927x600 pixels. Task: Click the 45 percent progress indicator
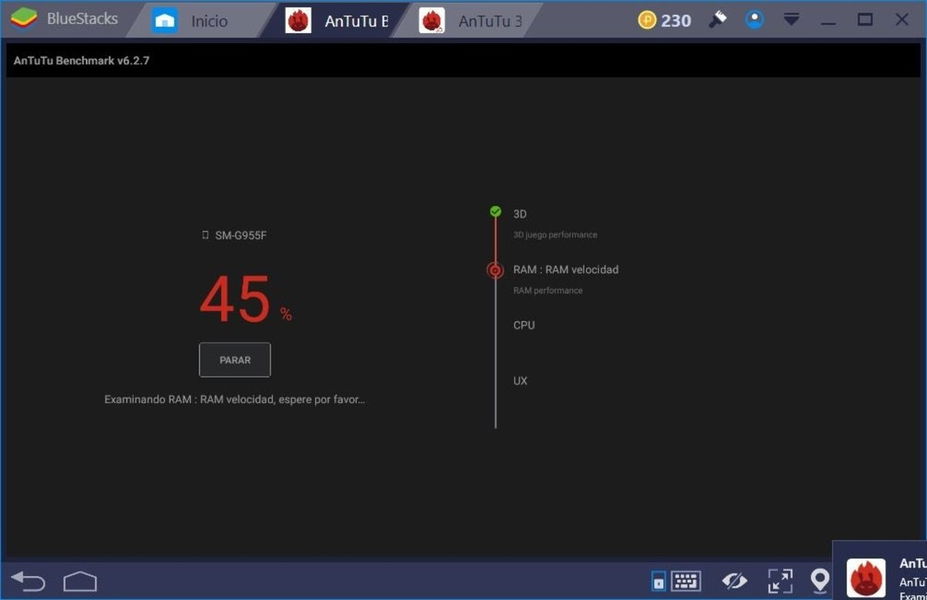[246, 300]
